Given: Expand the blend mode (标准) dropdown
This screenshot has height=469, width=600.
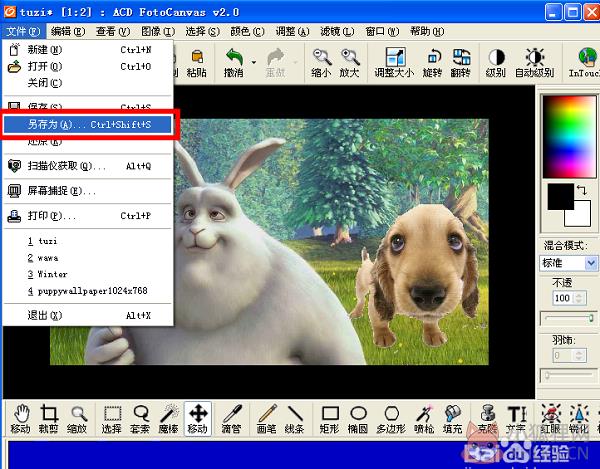Looking at the screenshot, I should 591,263.
